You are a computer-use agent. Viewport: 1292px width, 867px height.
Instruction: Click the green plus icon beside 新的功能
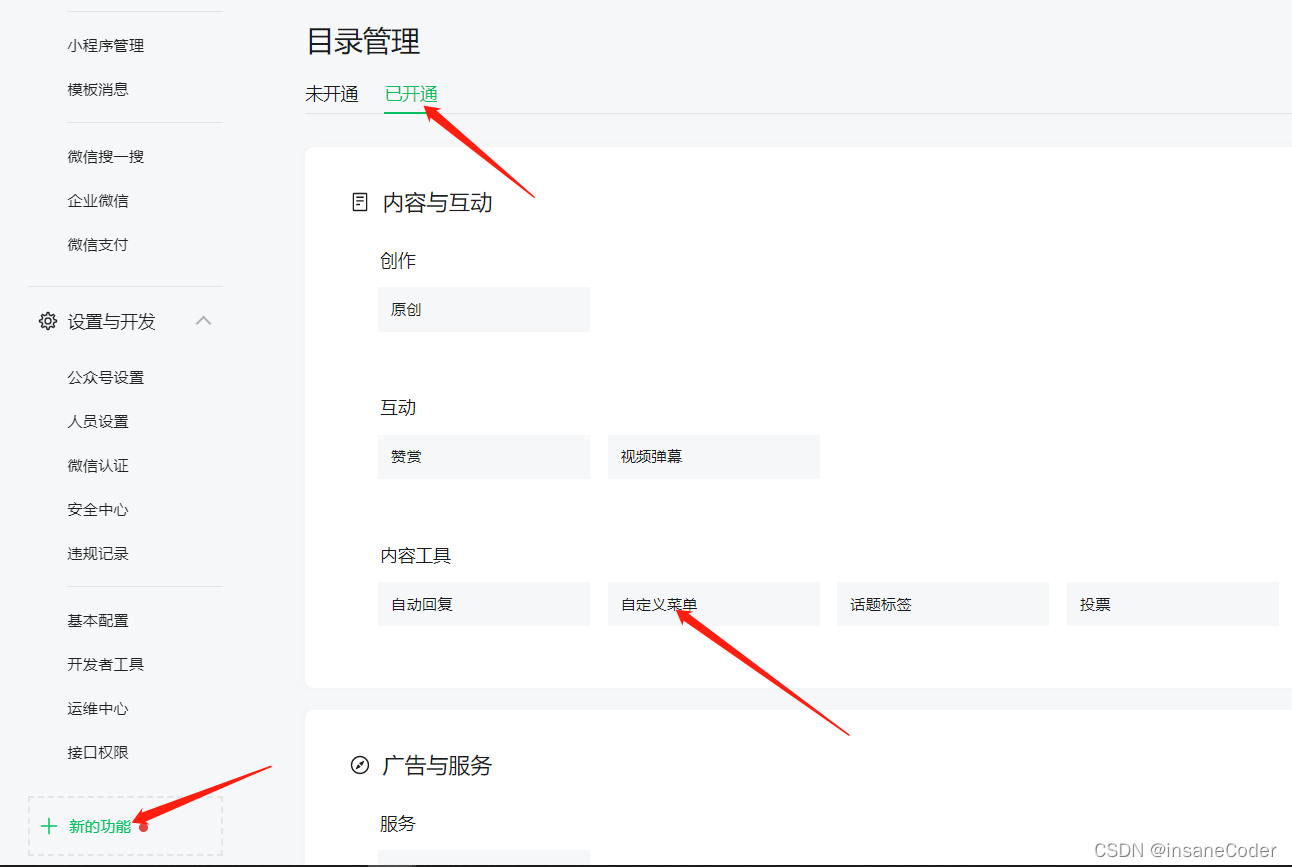(x=49, y=826)
